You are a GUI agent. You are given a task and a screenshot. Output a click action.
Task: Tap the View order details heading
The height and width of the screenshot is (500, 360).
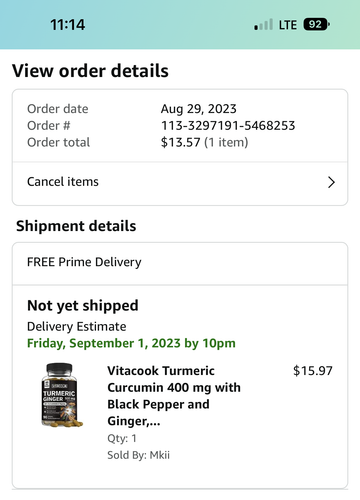pyautogui.click(x=90, y=71)
